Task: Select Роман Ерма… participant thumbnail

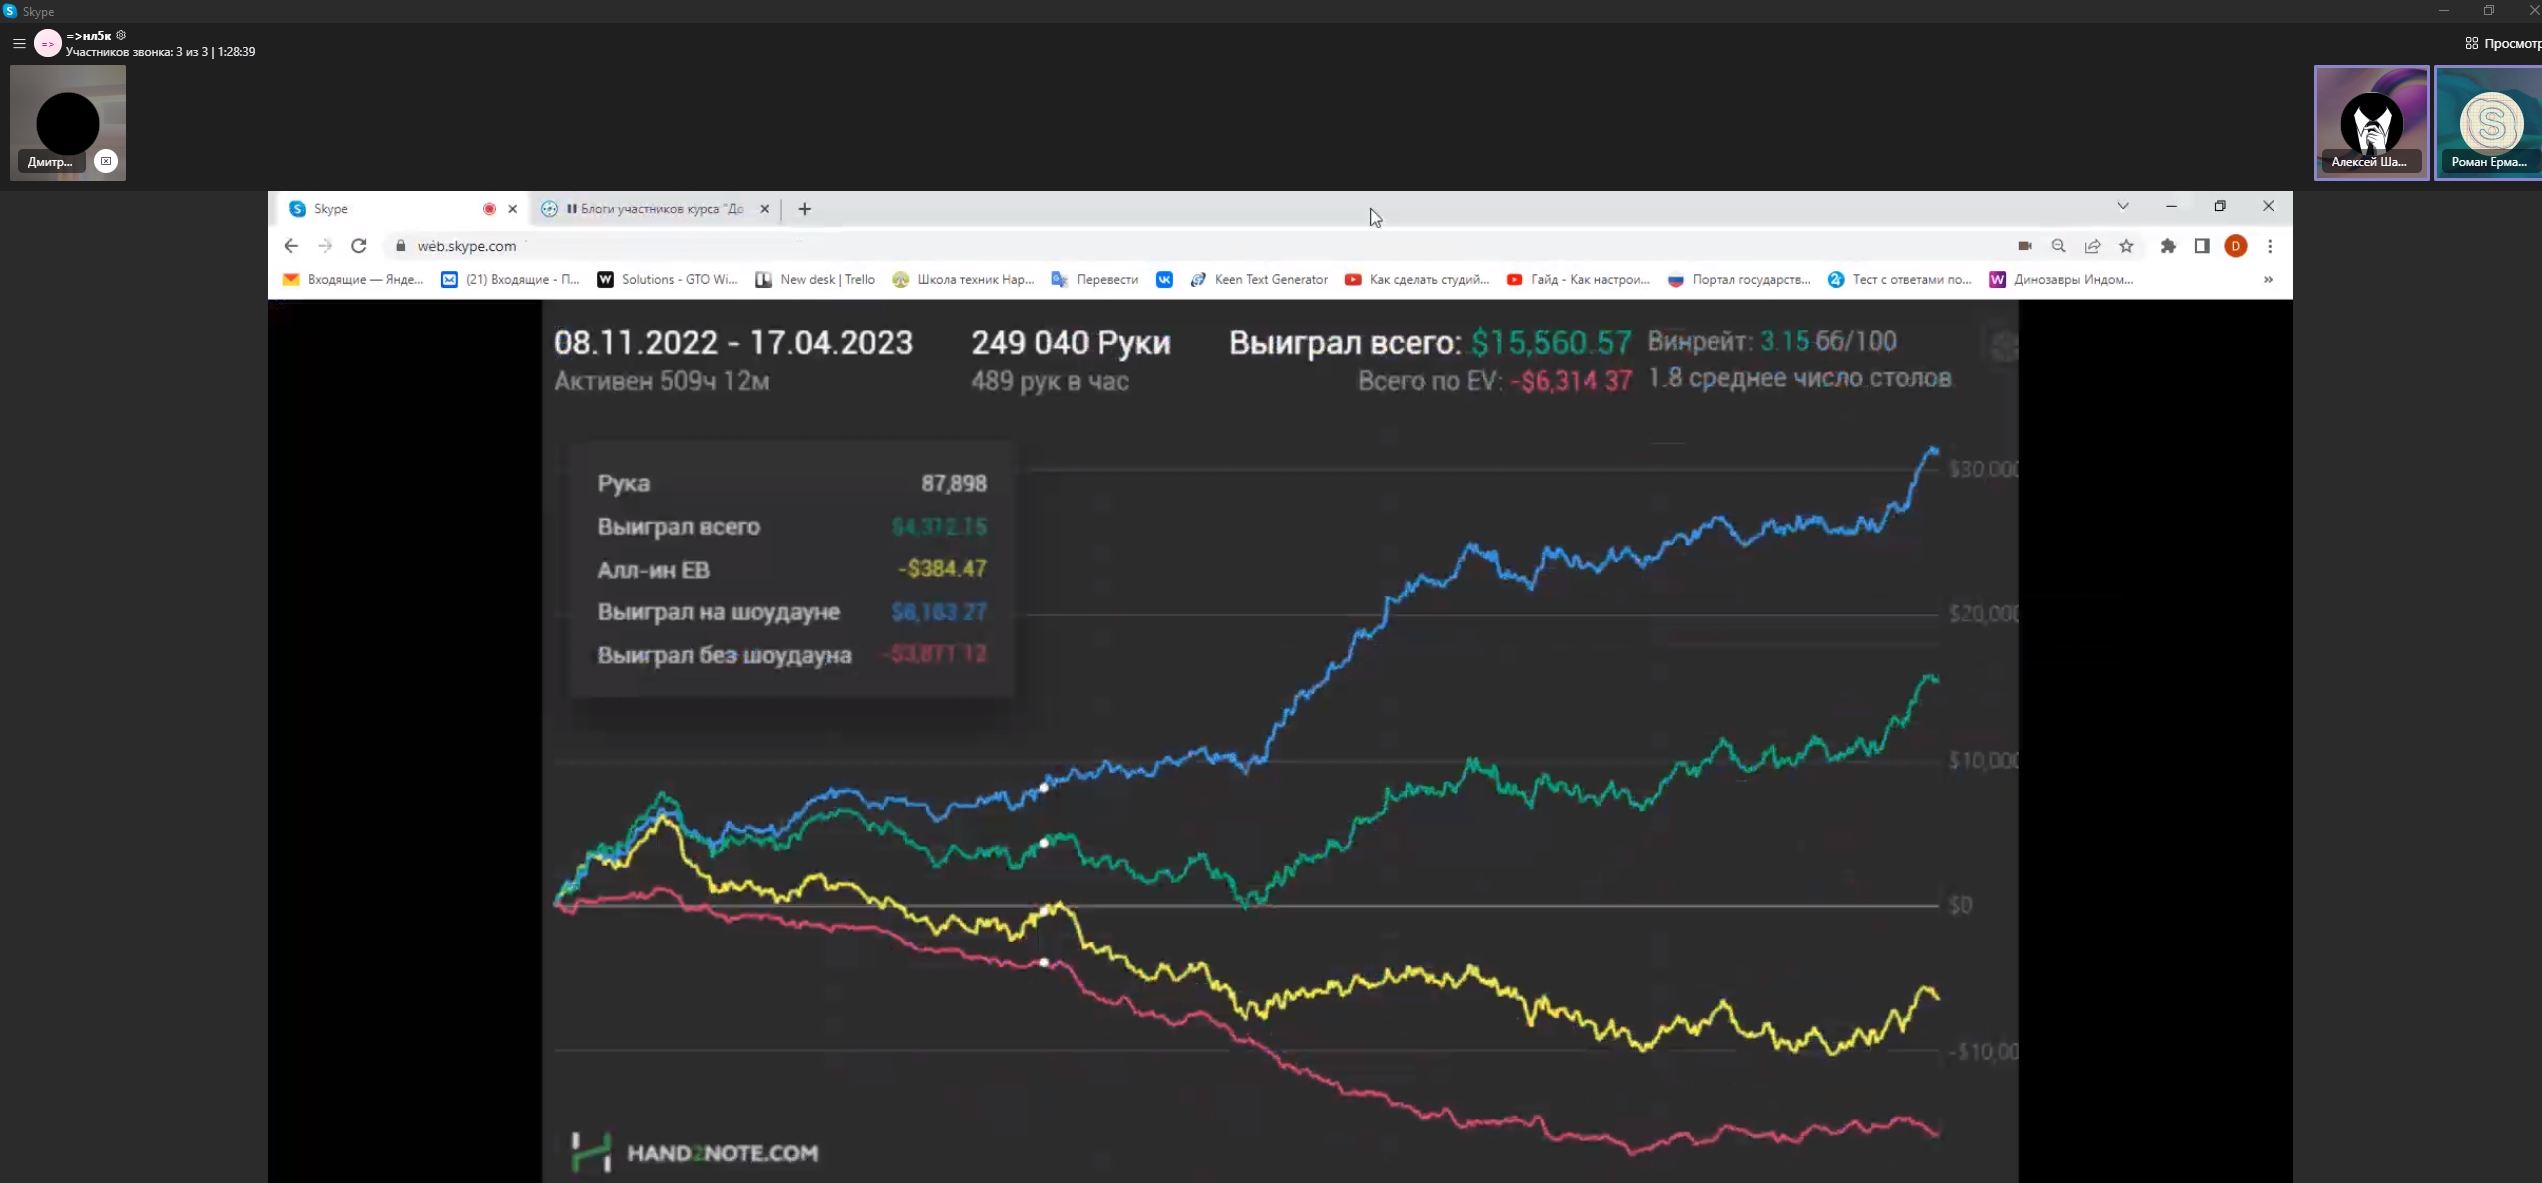Action: [2489, 123]
